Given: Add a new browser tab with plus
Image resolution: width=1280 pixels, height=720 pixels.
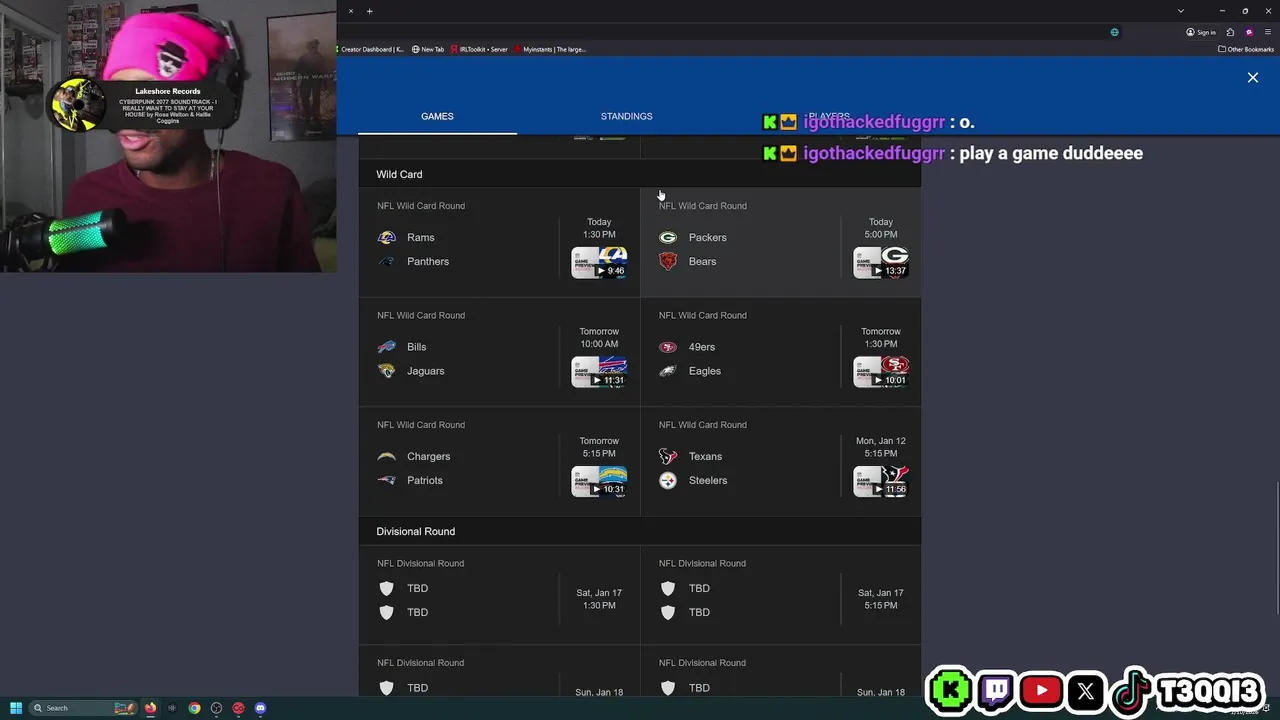Looking at the screenshot, I should 369,11.
